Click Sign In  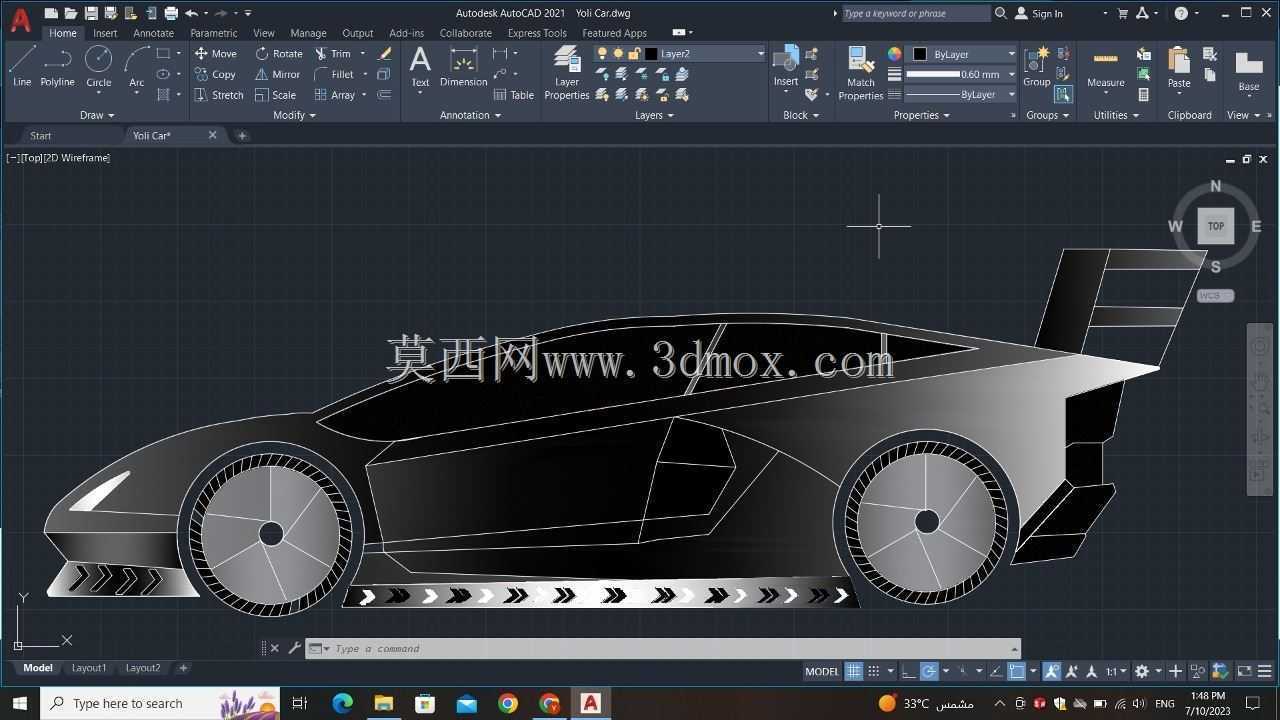[1039, 13]
